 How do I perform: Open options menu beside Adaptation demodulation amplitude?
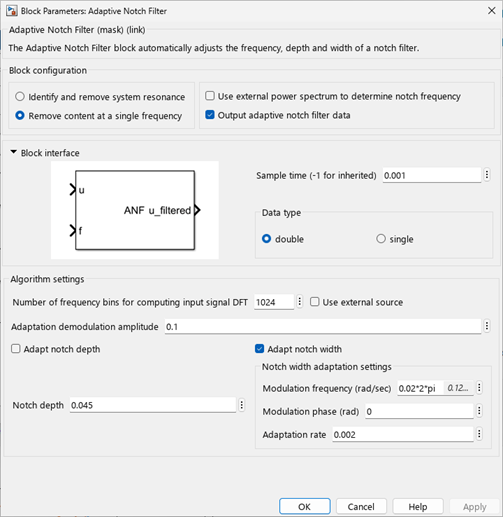[487, 326]
